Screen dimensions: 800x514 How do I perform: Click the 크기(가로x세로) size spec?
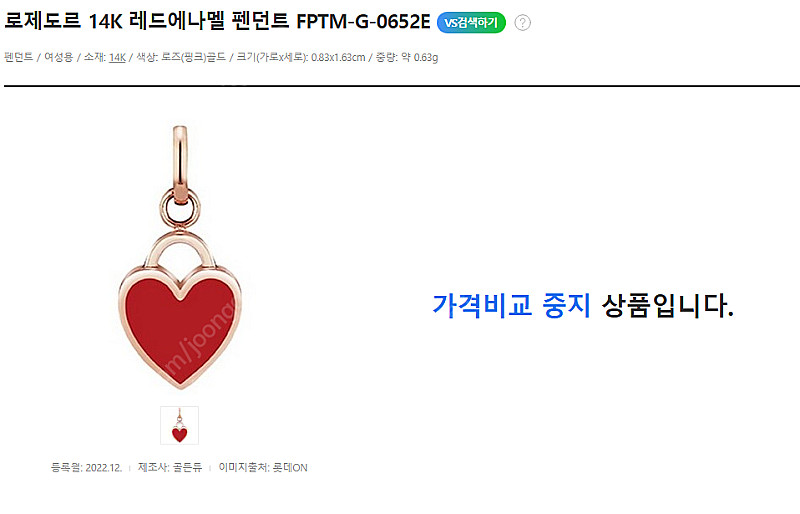pyautogui.click(x=301, y=57)
